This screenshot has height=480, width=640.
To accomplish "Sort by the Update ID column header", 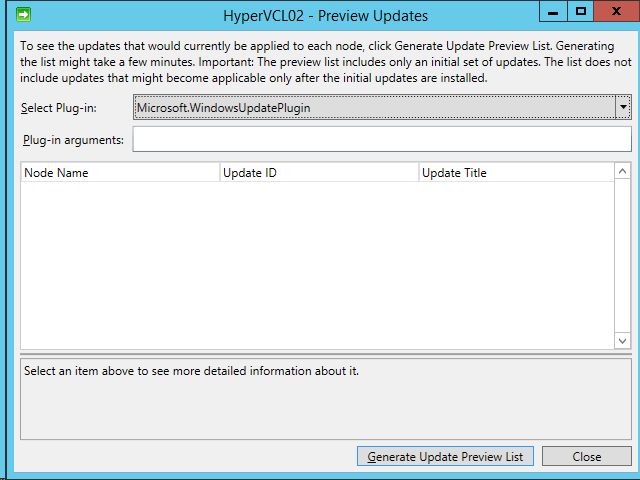I will coord(318,173).
